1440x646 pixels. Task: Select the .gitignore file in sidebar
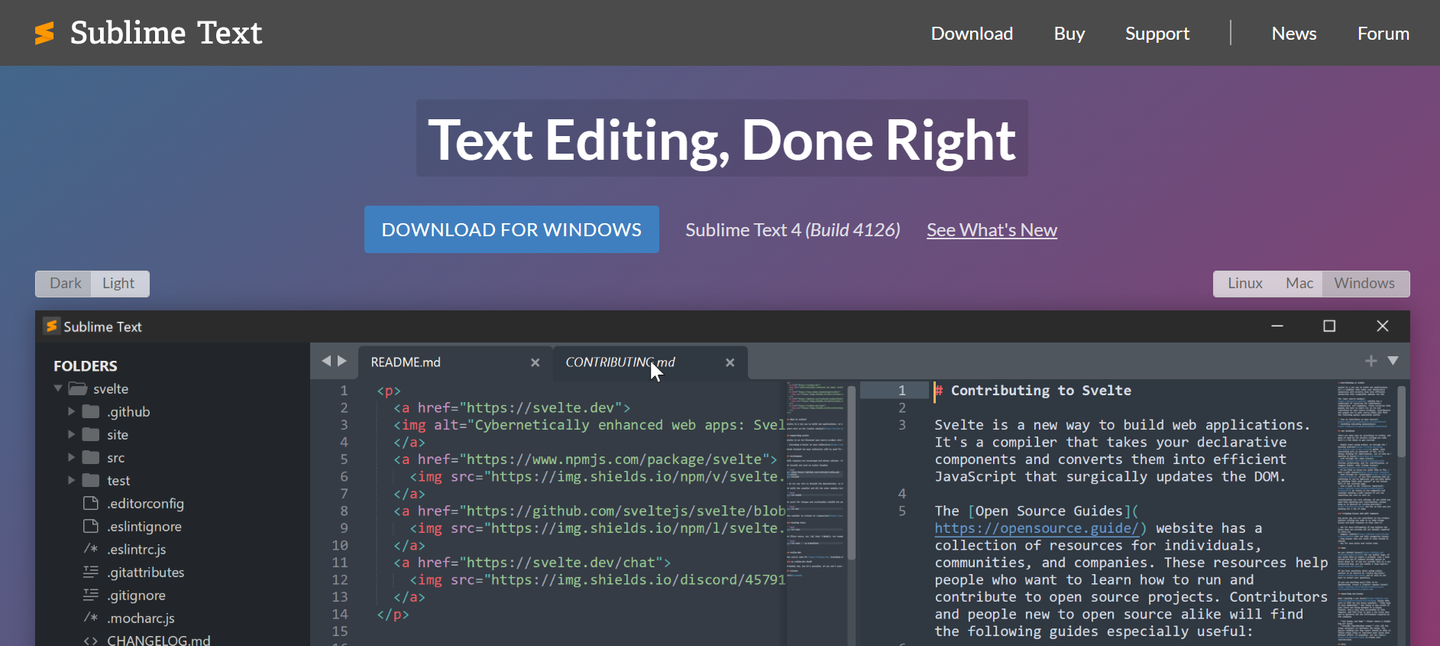point(136,595)
